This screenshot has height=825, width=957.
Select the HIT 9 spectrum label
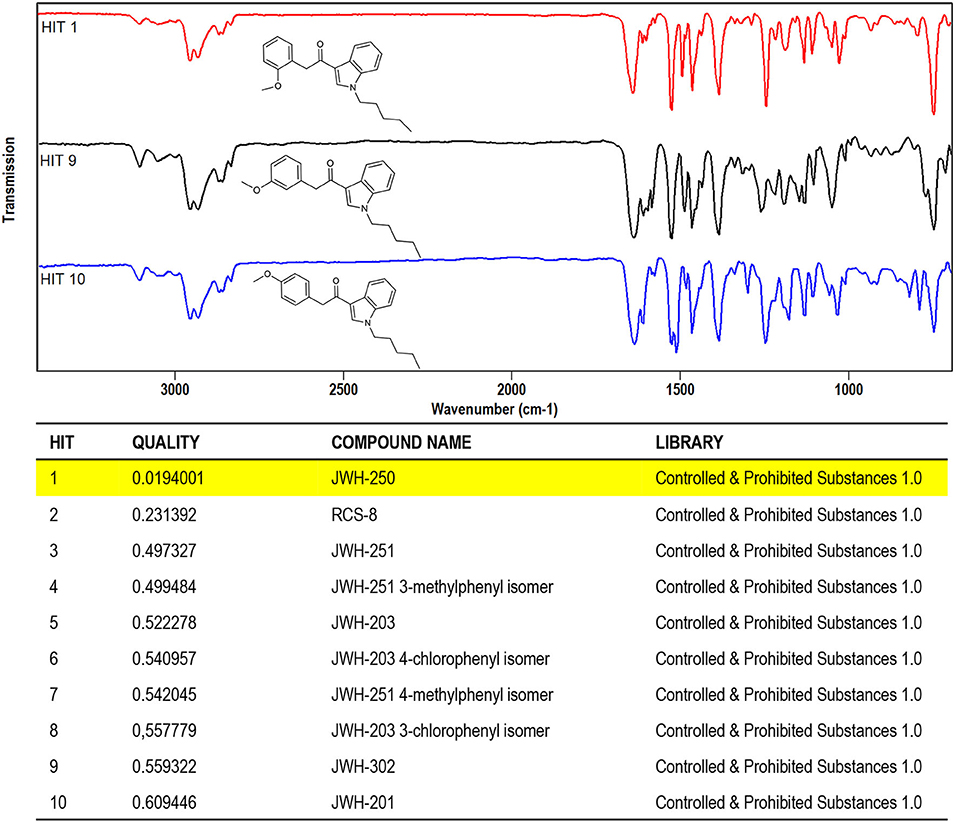(x=58, y=161)
